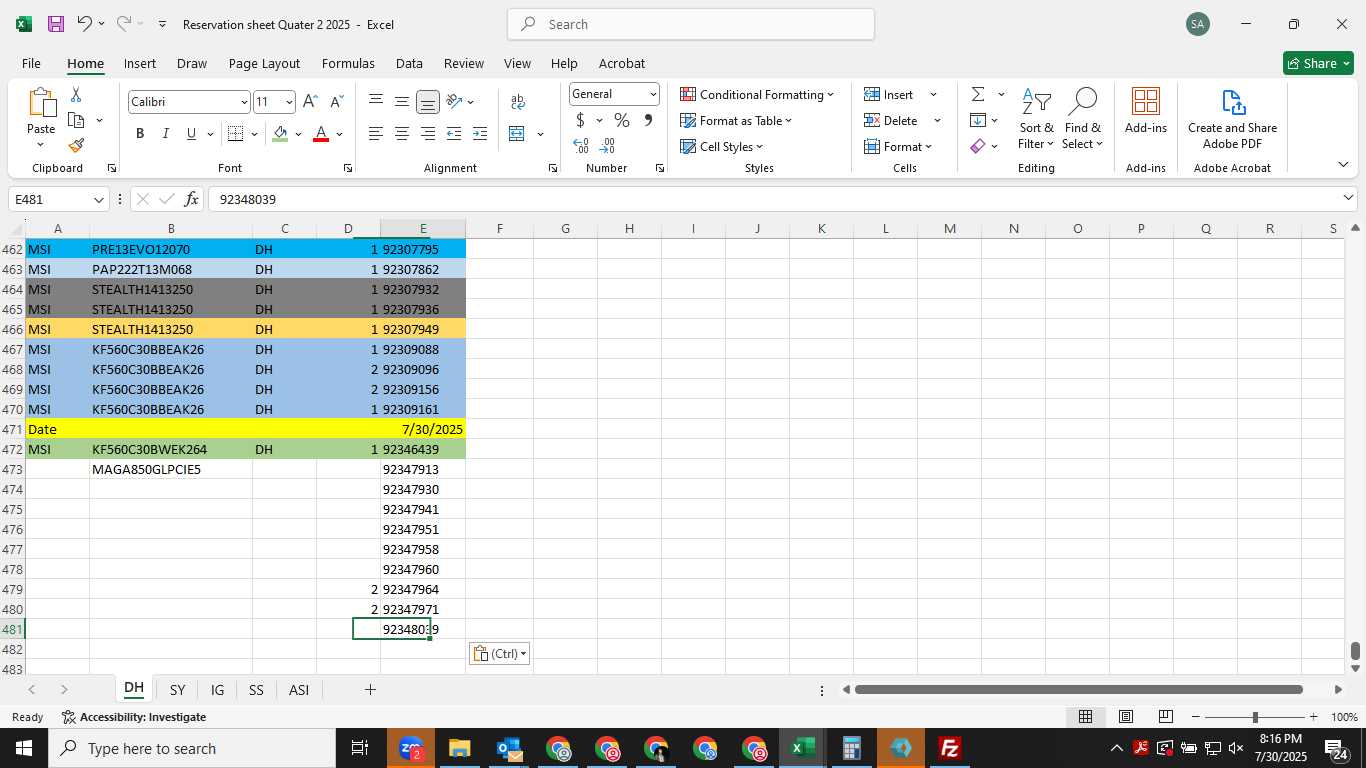Save the workbook using the Save icon
The width and height of the screenshot is (1366, 768).
tap(56, 24)
